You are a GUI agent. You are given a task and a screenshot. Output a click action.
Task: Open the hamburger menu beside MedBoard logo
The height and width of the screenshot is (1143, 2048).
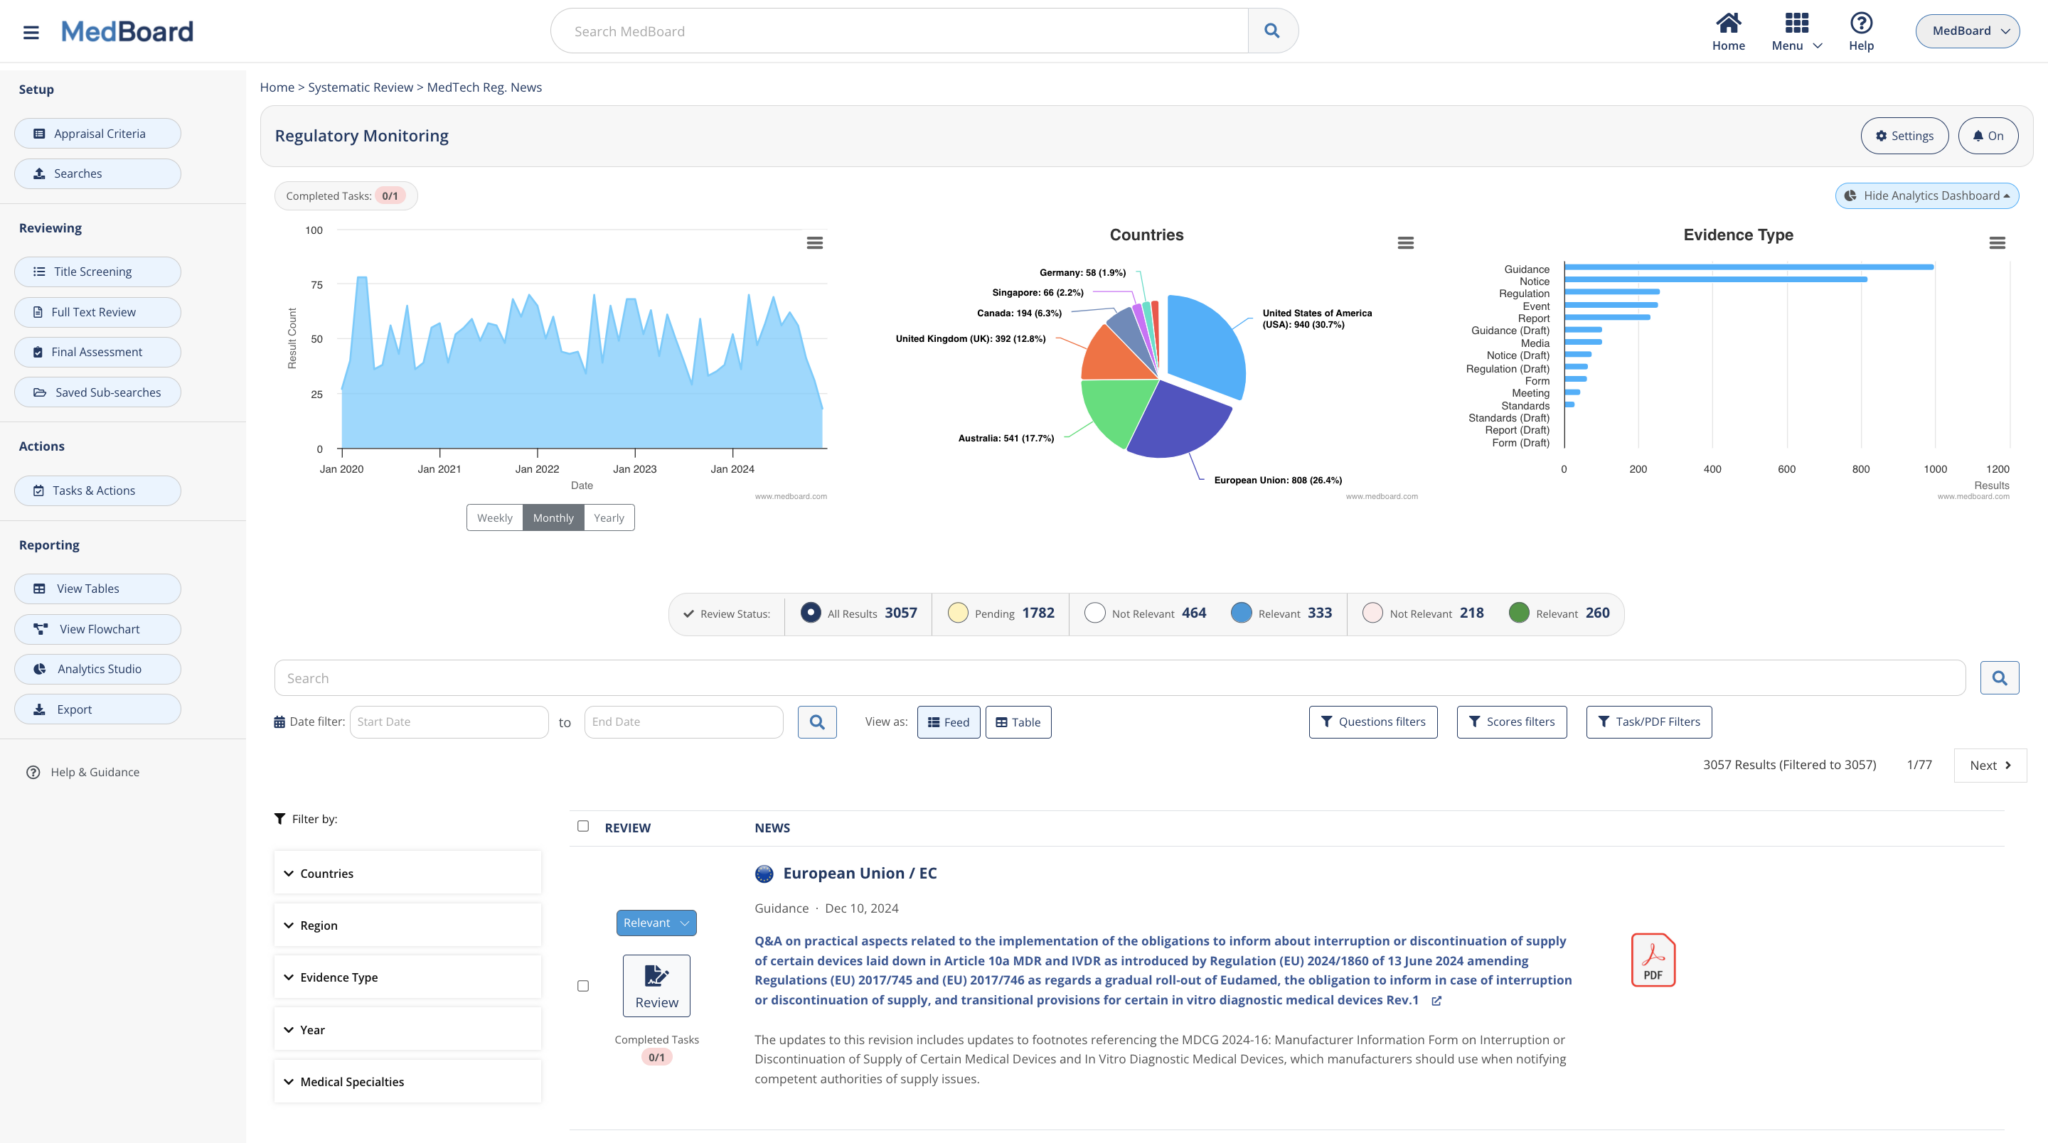tap(31, 30)
